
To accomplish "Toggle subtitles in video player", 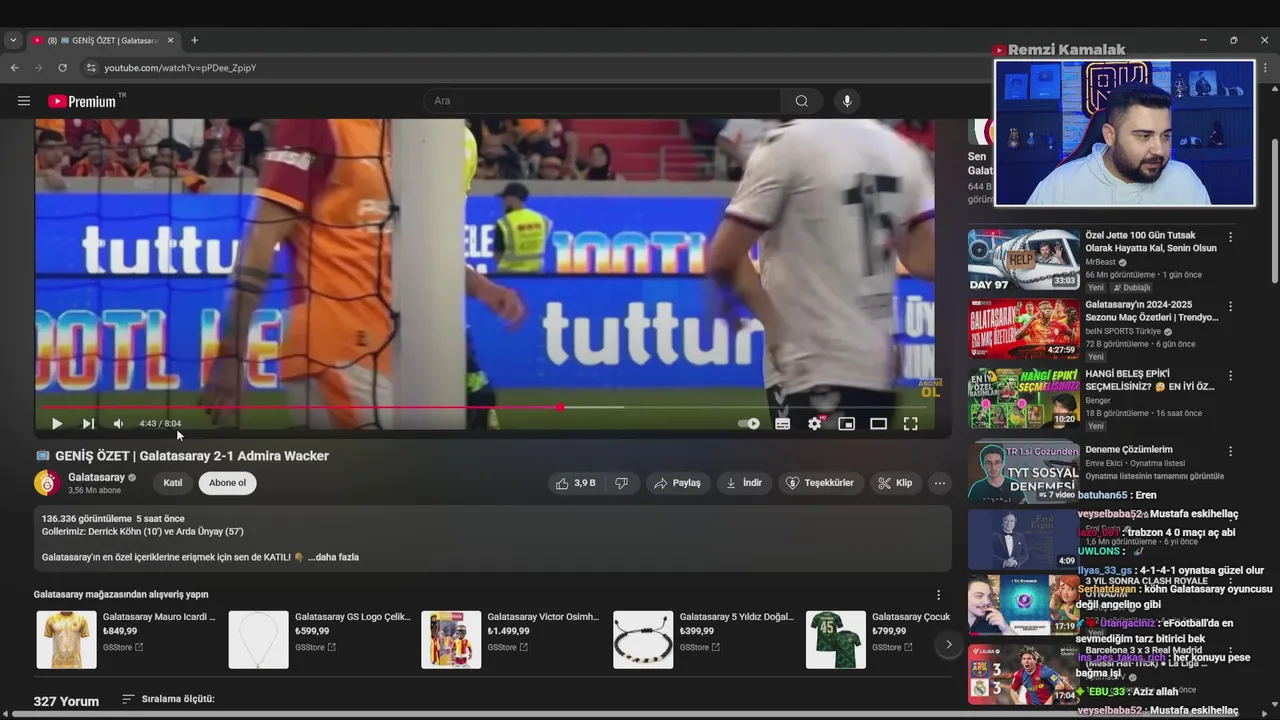I will (783, 424).
